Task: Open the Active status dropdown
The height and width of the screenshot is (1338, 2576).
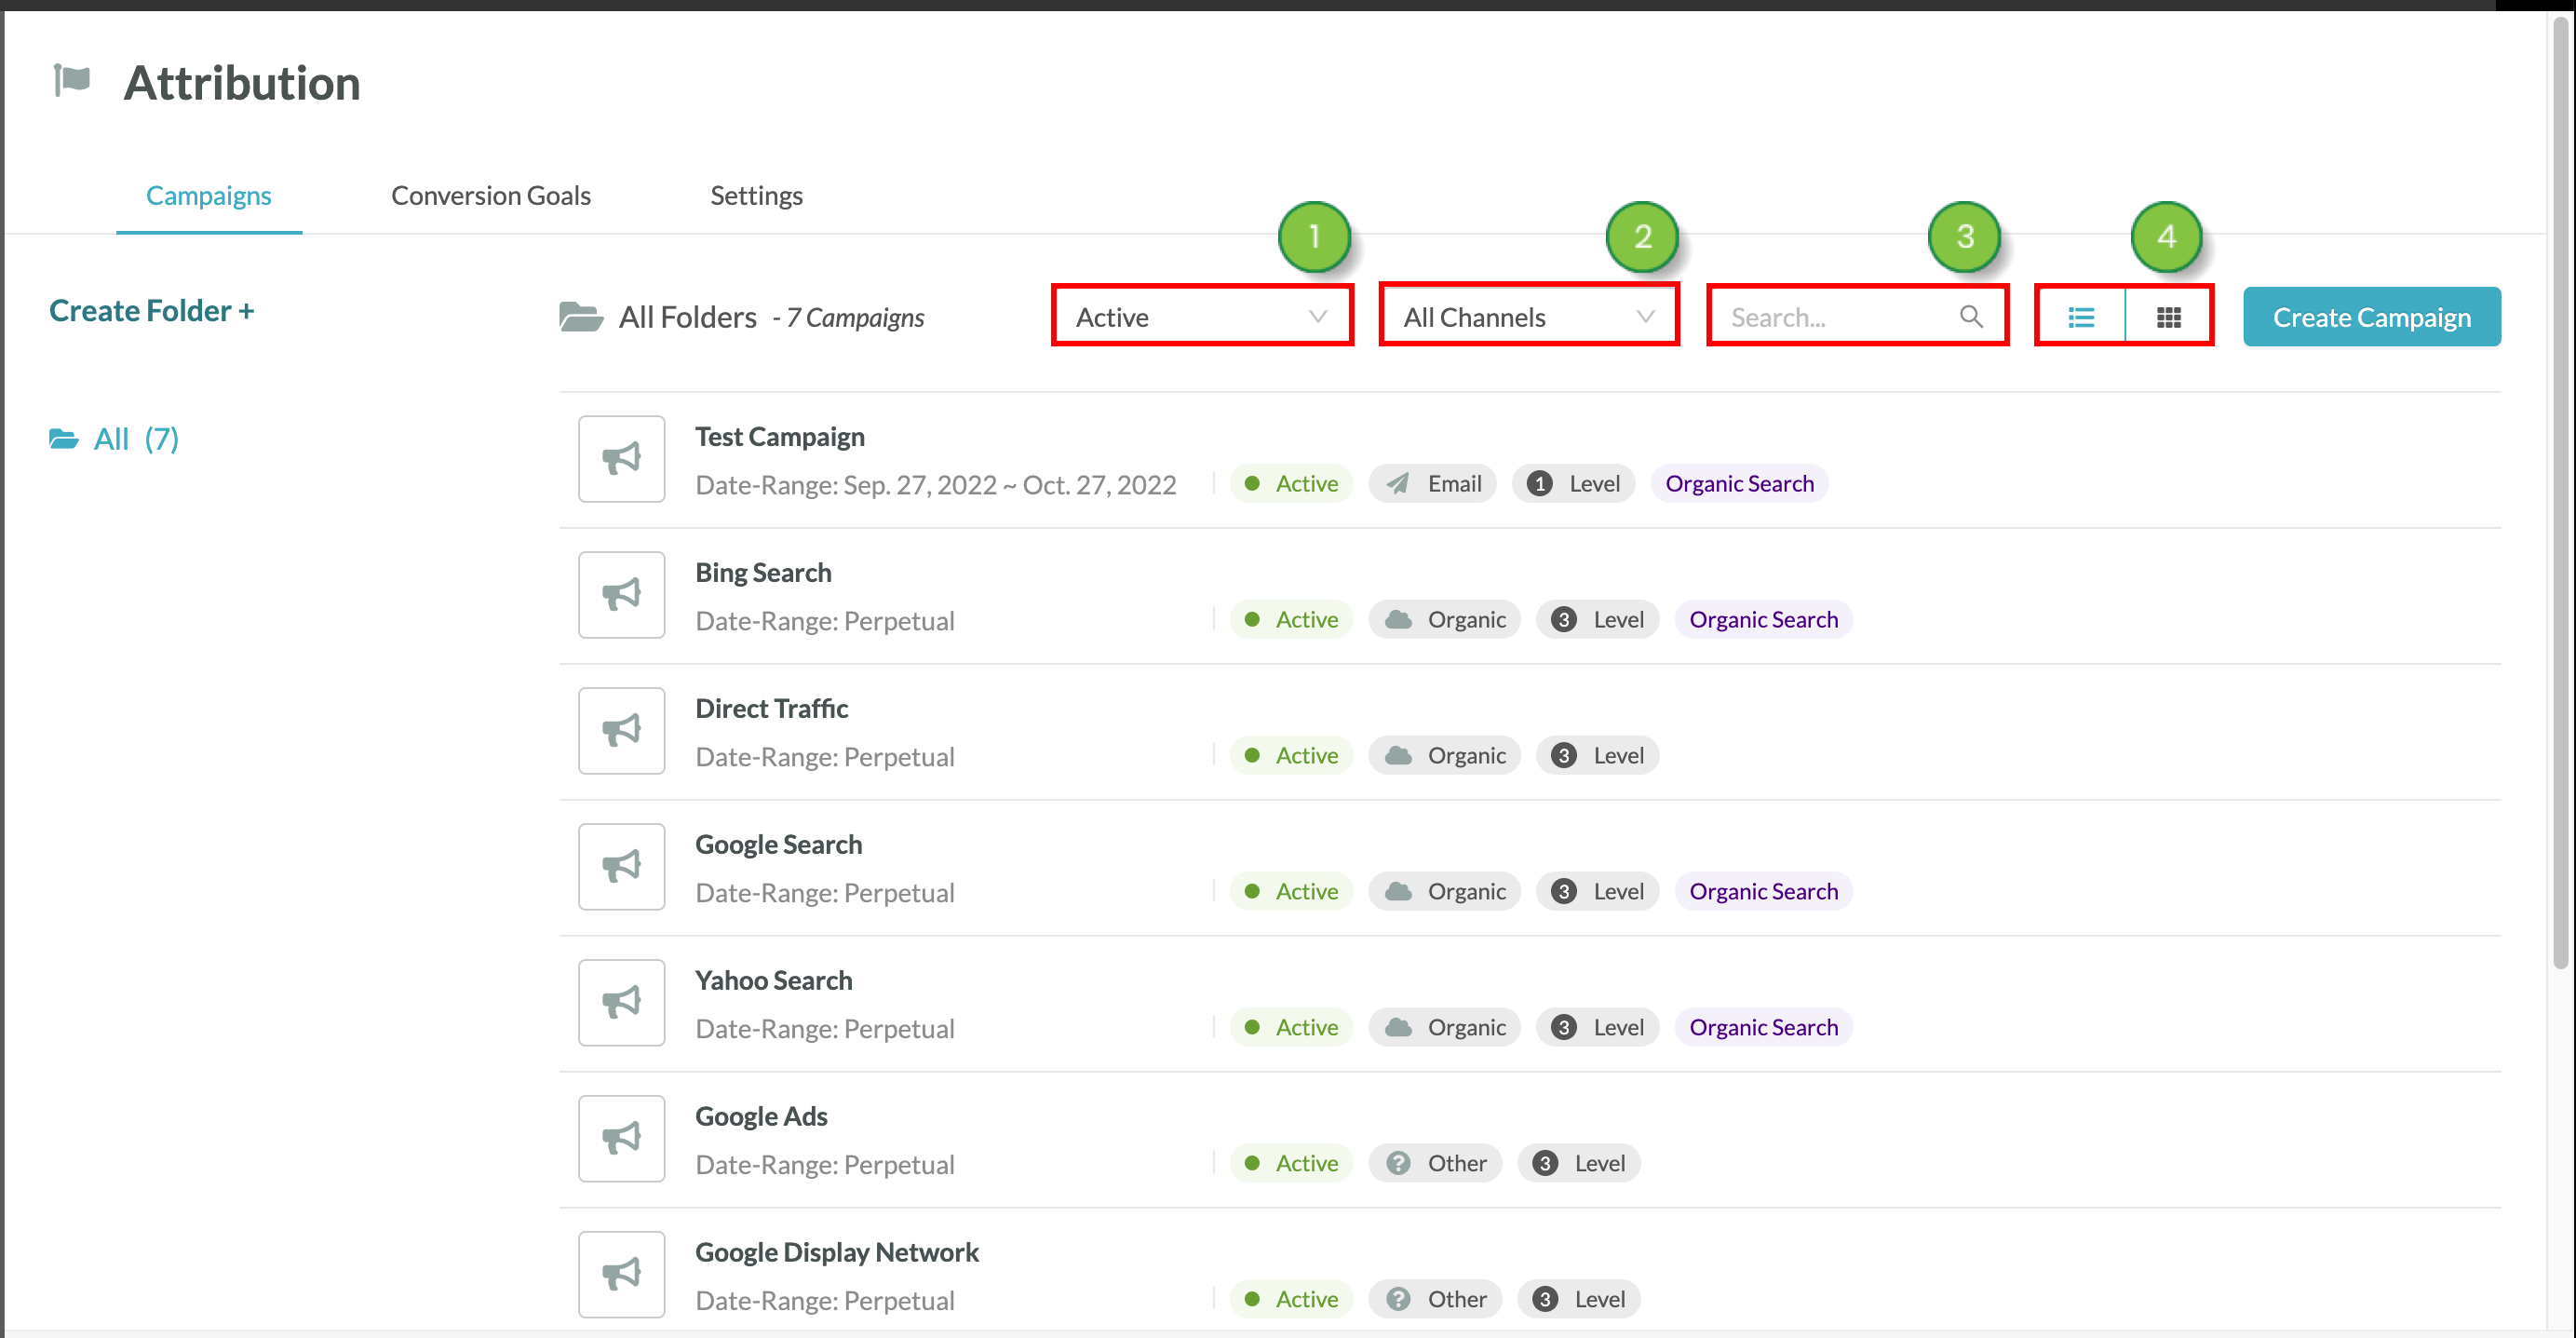Action: [1201, 317]
